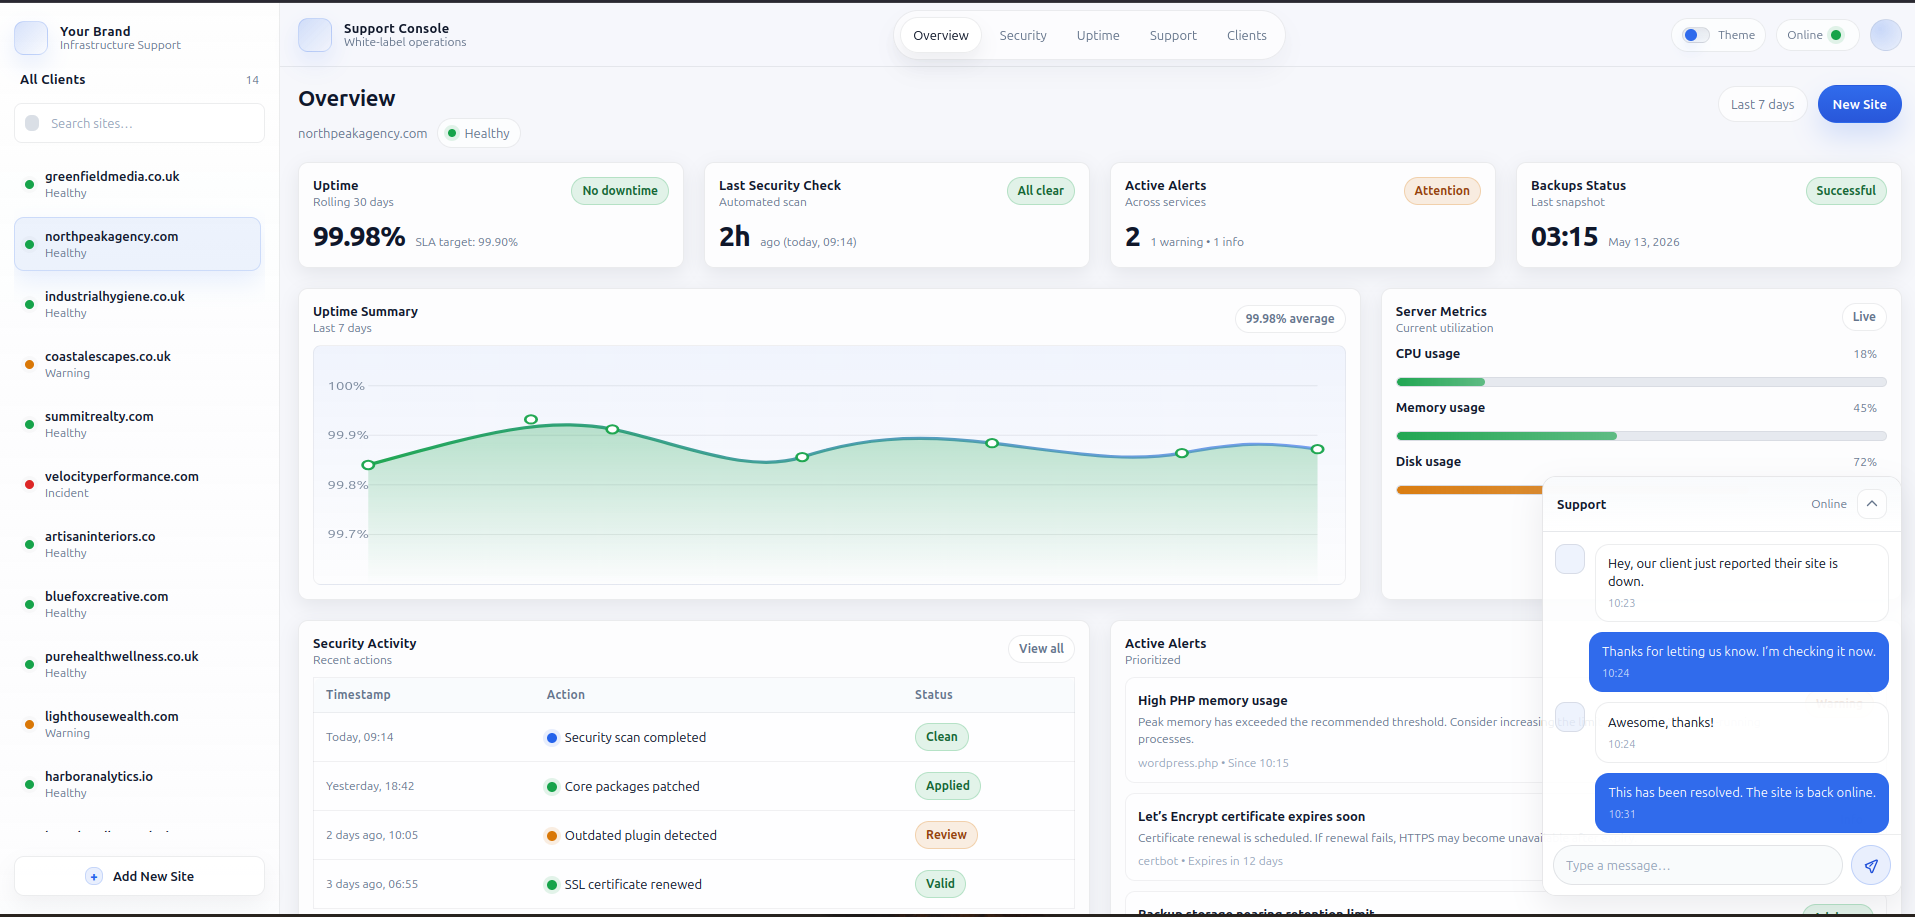This screenshot has width=1915, height=917.
Task: Click the CPU usage progress bar
Action: pyautogui.click(x=1641, y=382)
